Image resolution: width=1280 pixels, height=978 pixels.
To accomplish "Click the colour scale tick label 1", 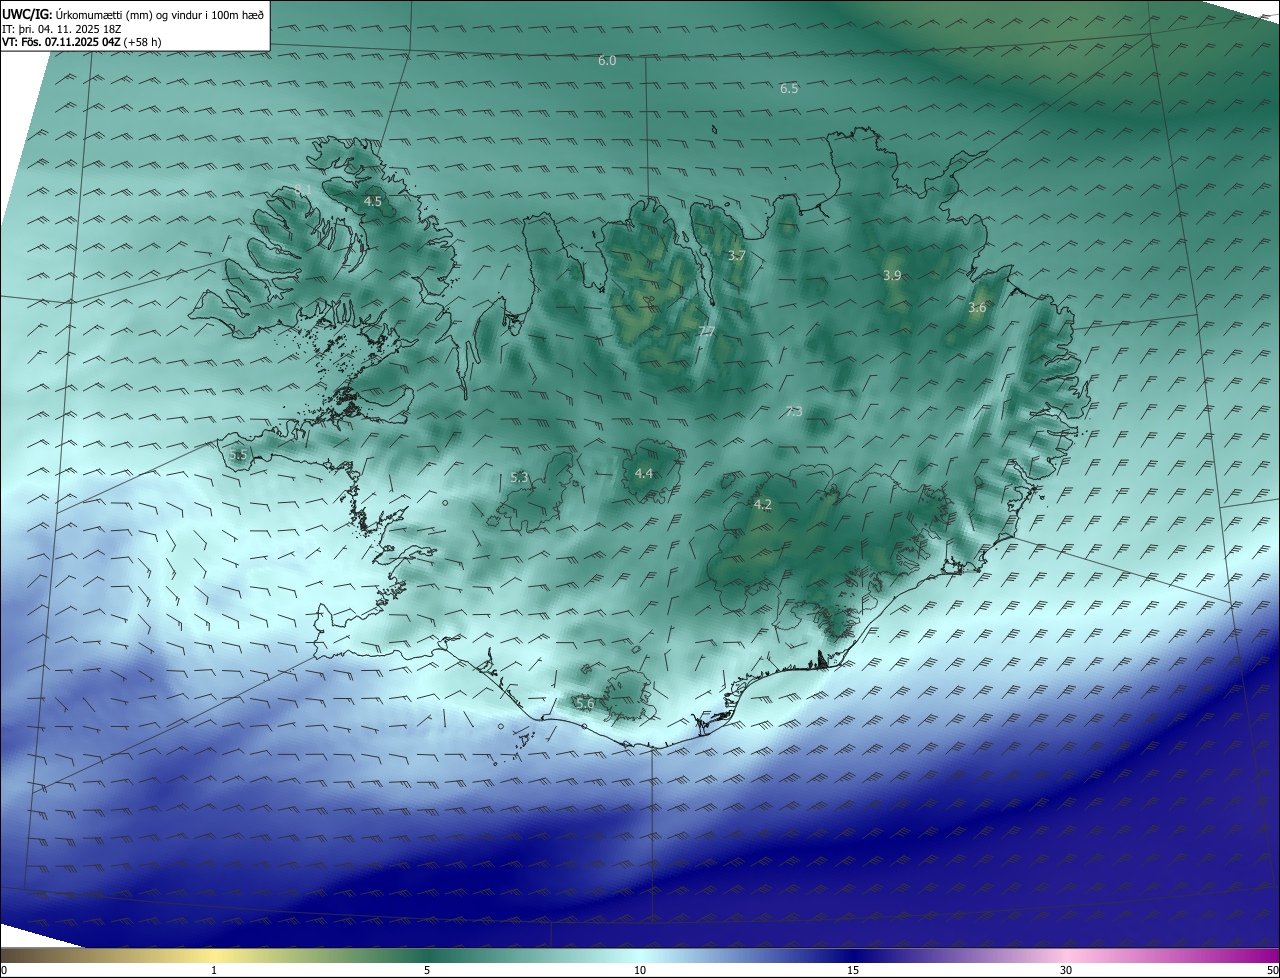I will 214,970.
